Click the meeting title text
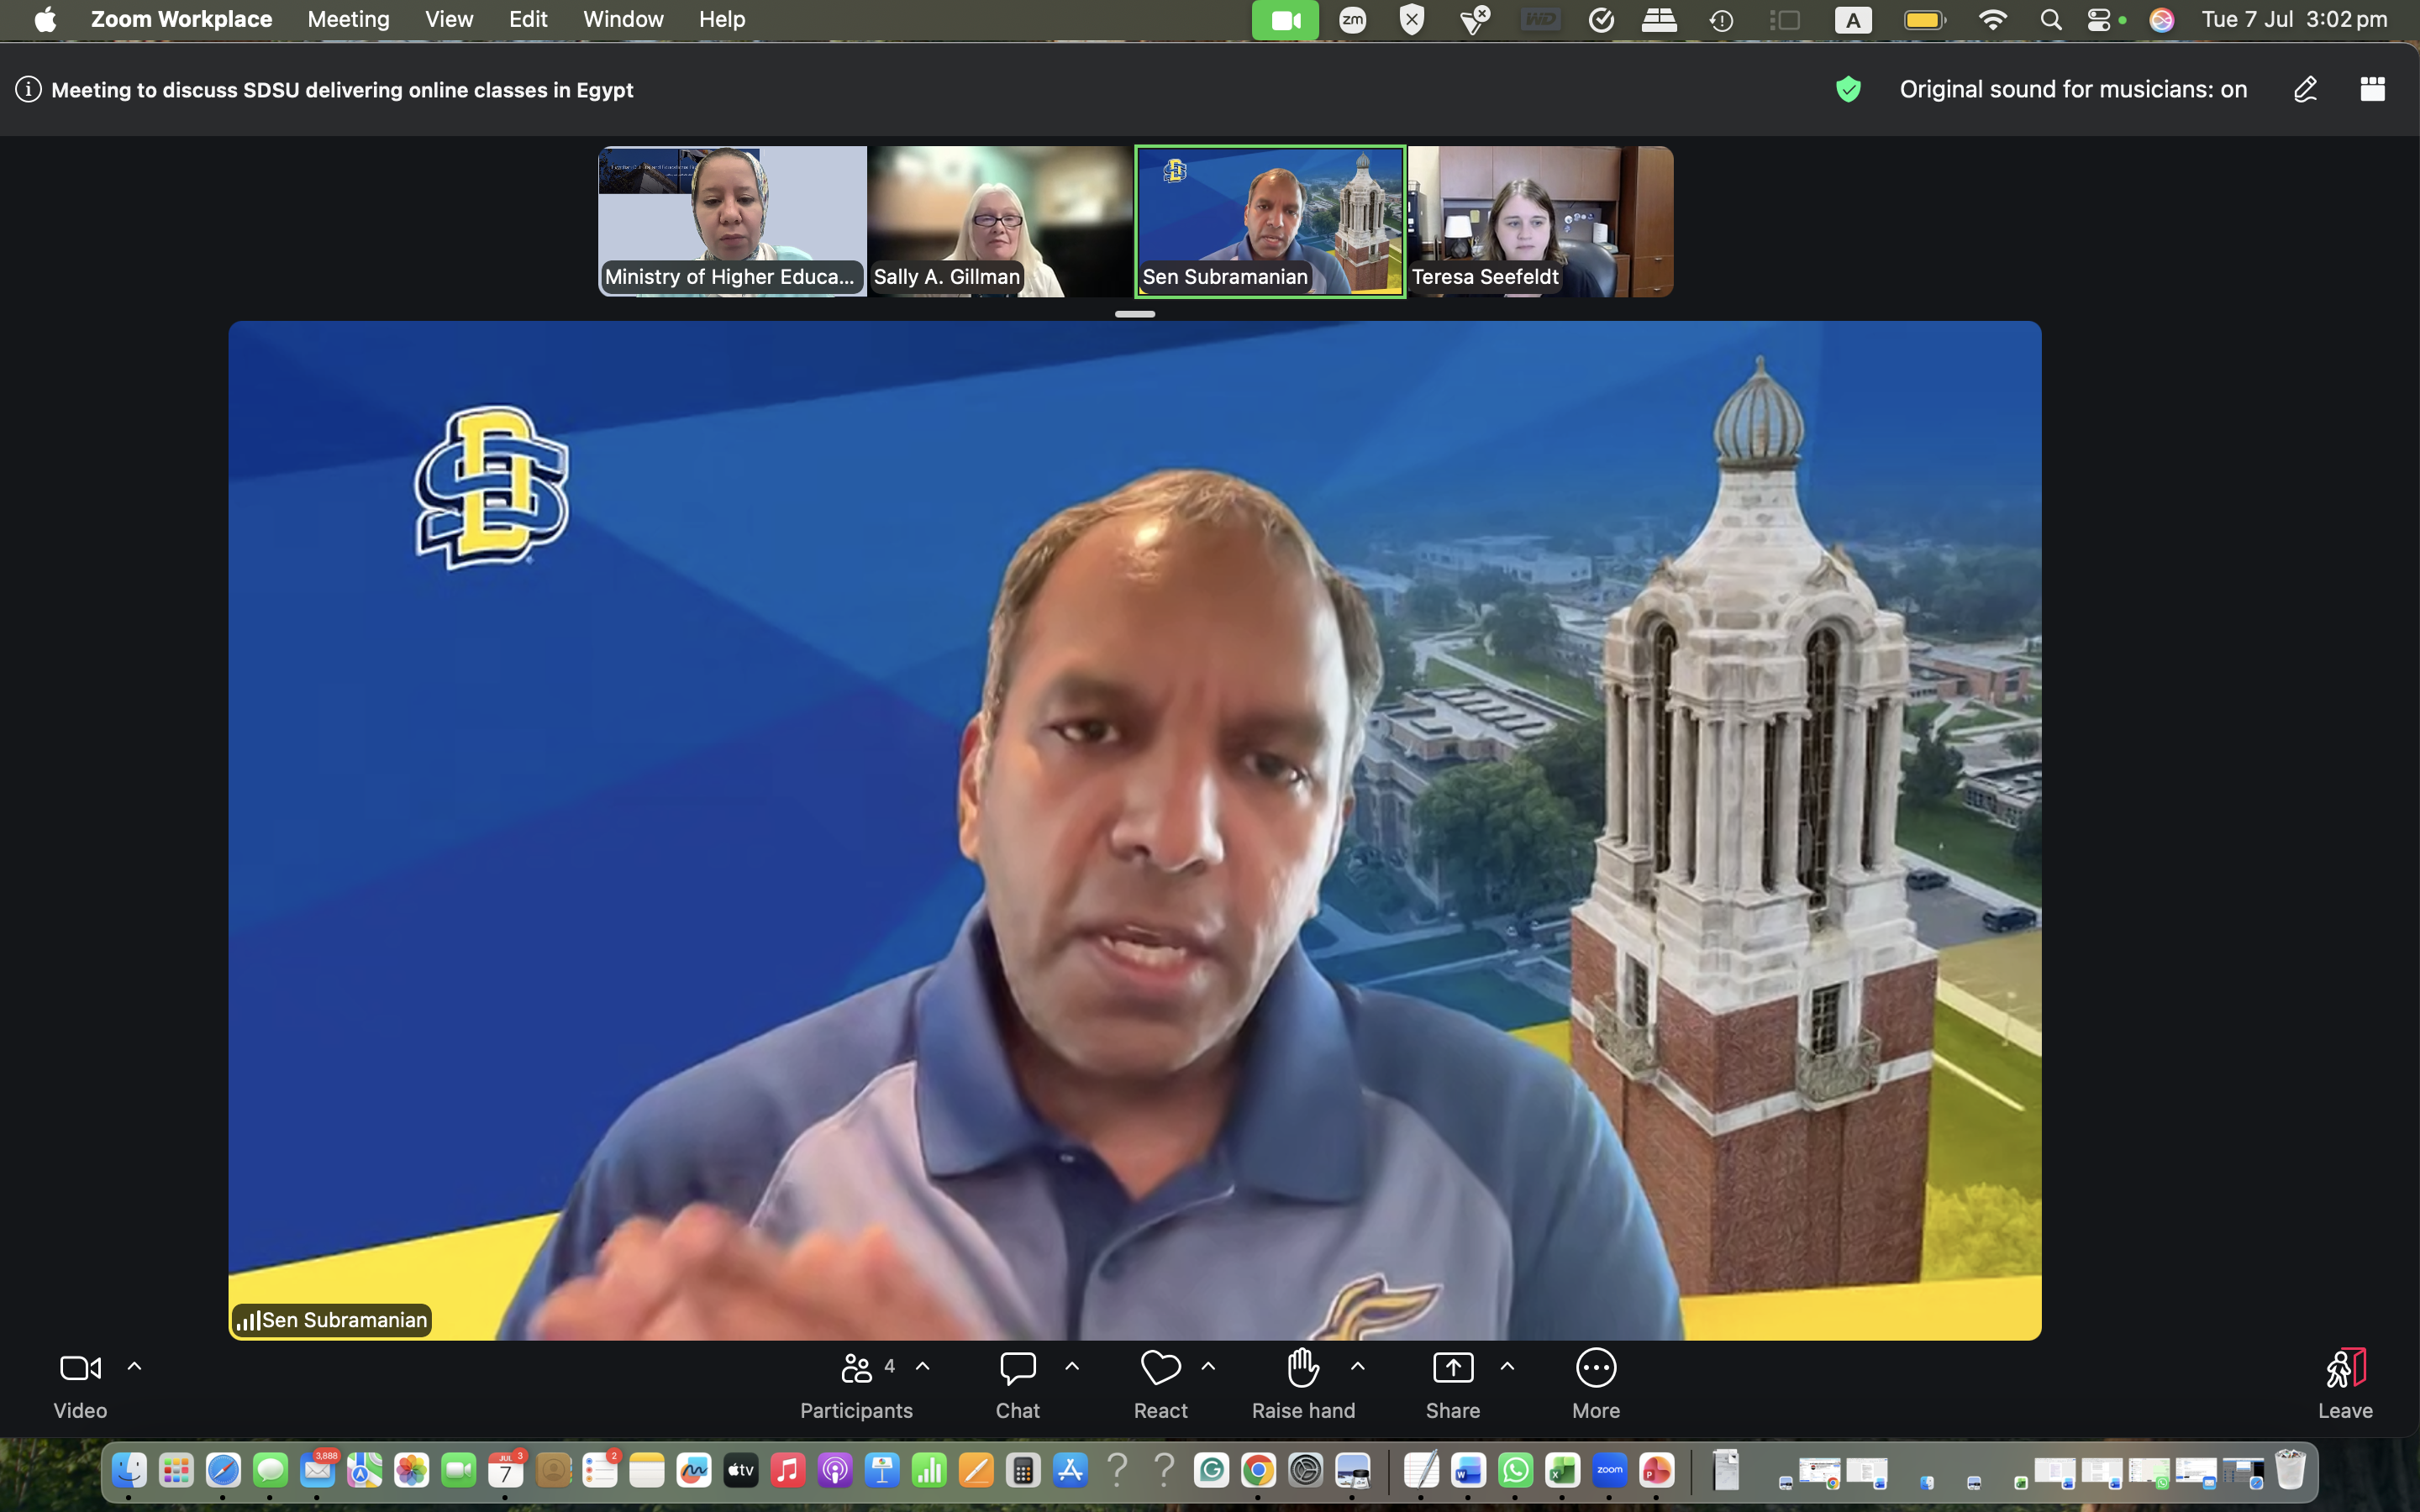The width and height of the screenshot is (2420, 1512). (342, 90)
